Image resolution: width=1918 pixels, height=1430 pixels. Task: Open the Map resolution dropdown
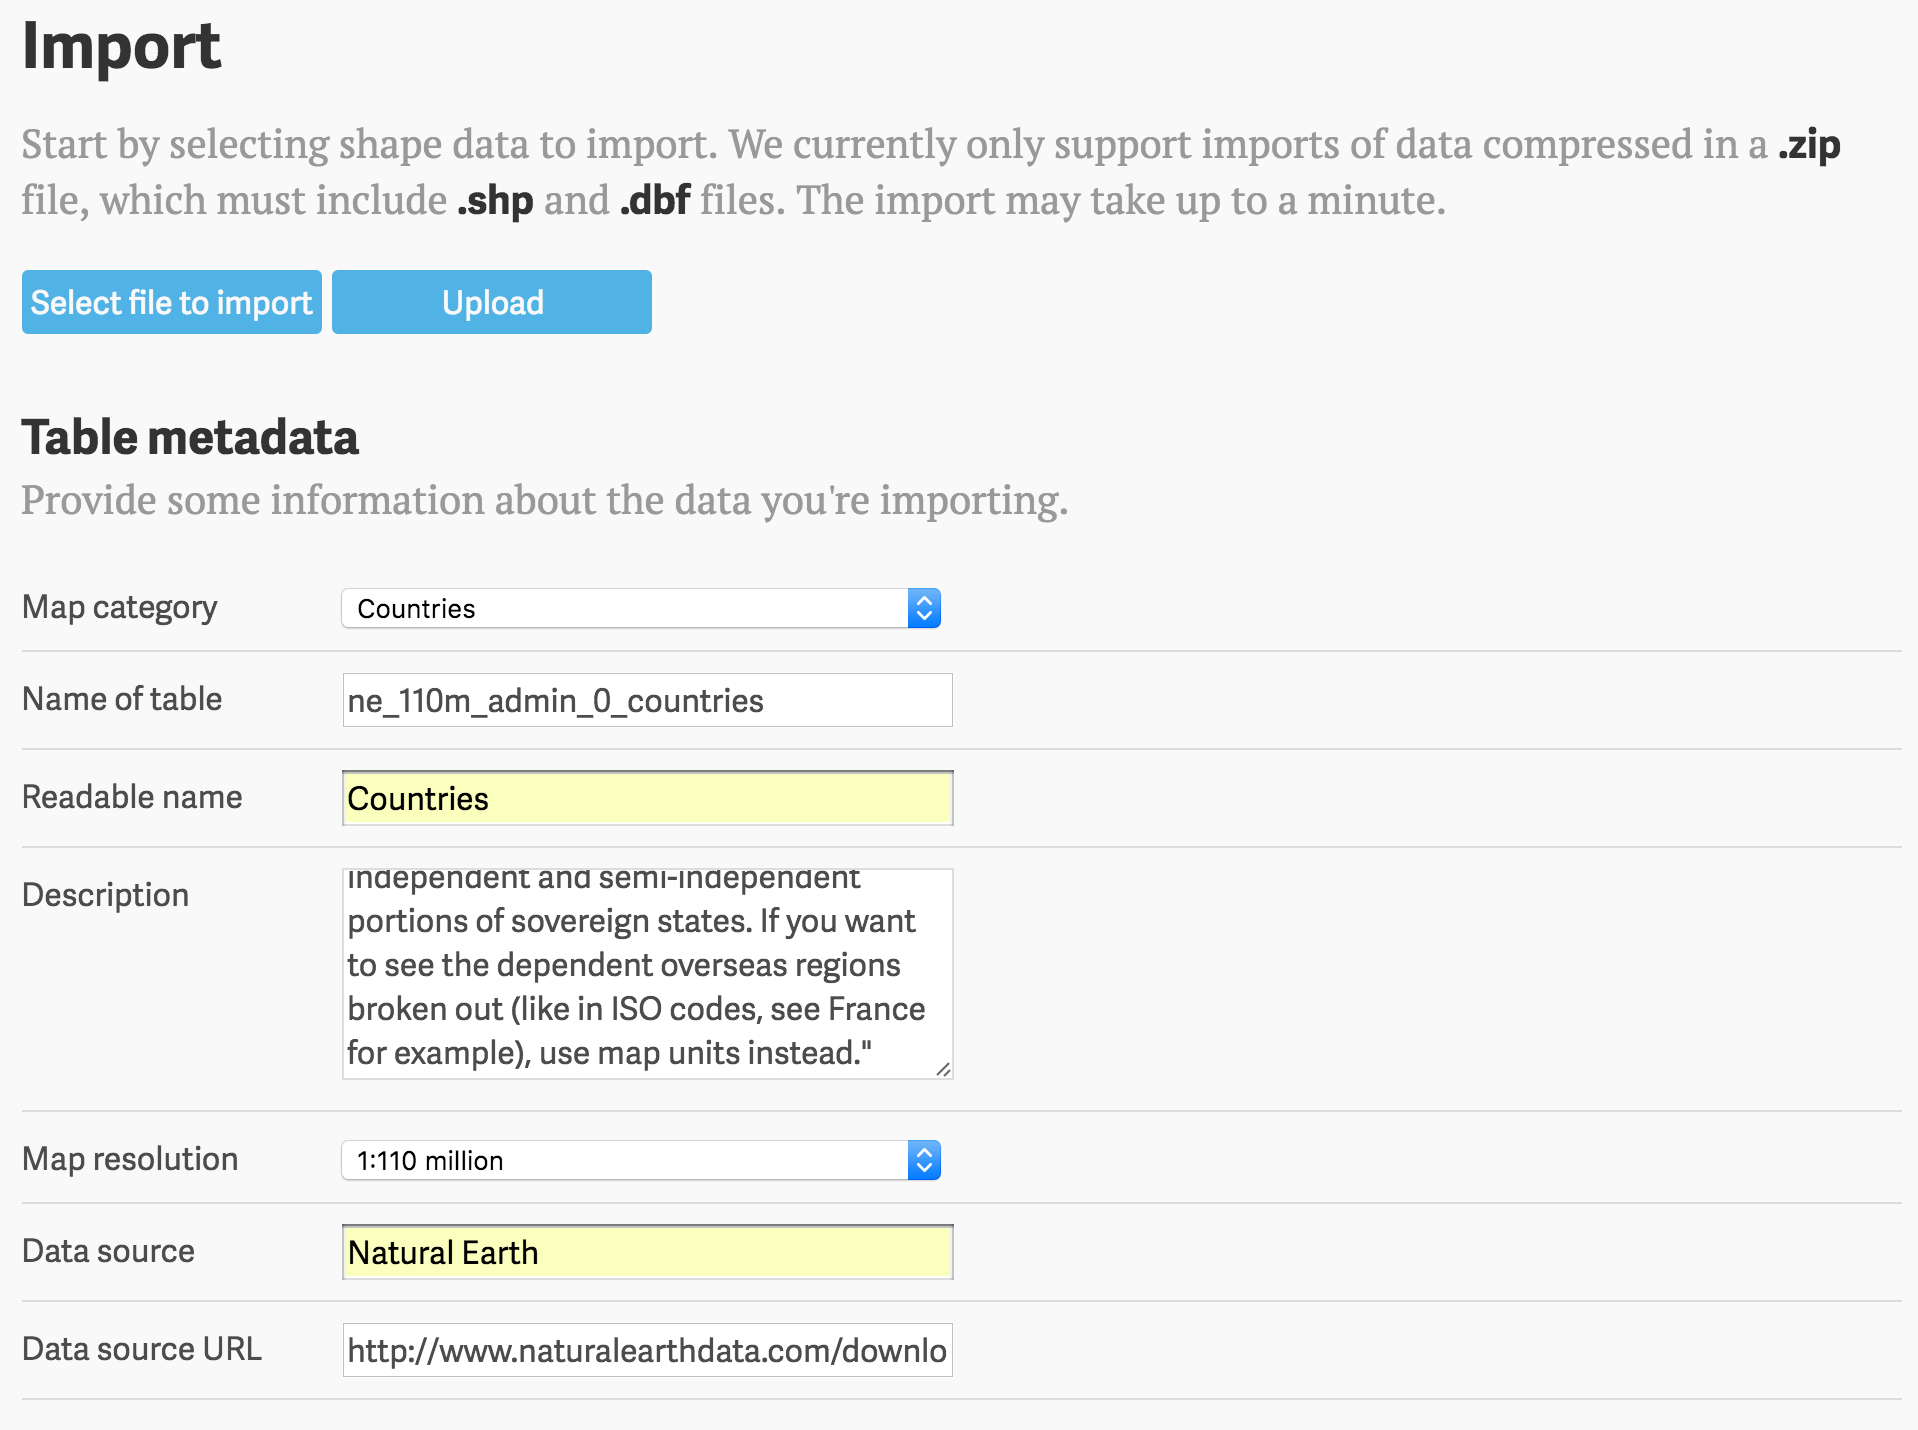point(641,1160)
